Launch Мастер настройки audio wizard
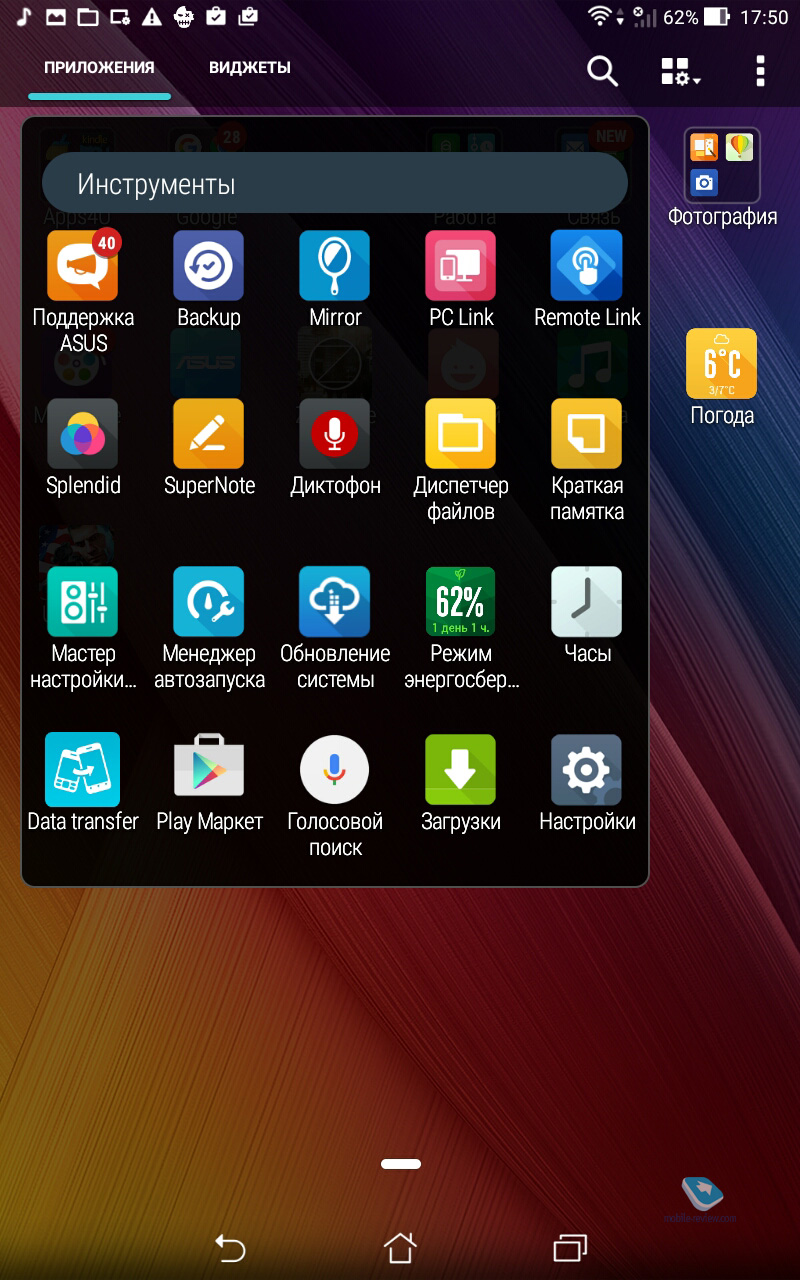Viewport: 800px width, 1280px height. (83, 602)
